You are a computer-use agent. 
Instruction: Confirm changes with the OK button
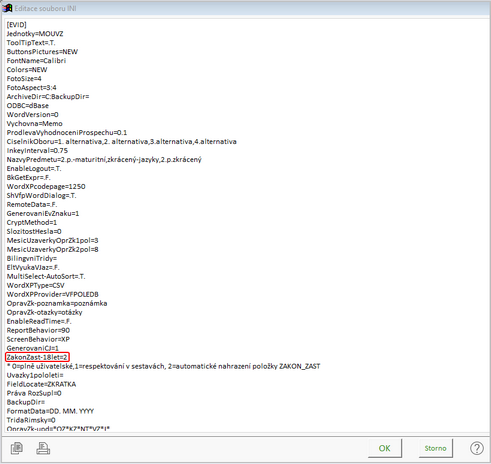[x=385, y=448]
